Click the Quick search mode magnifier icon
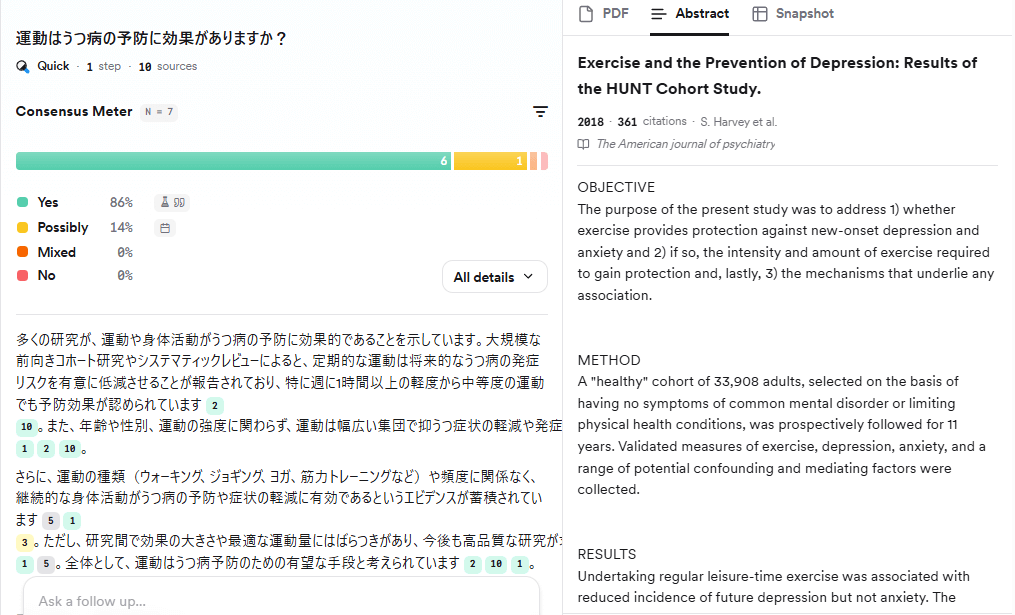Screen dimensions: 1015x615 23,67
